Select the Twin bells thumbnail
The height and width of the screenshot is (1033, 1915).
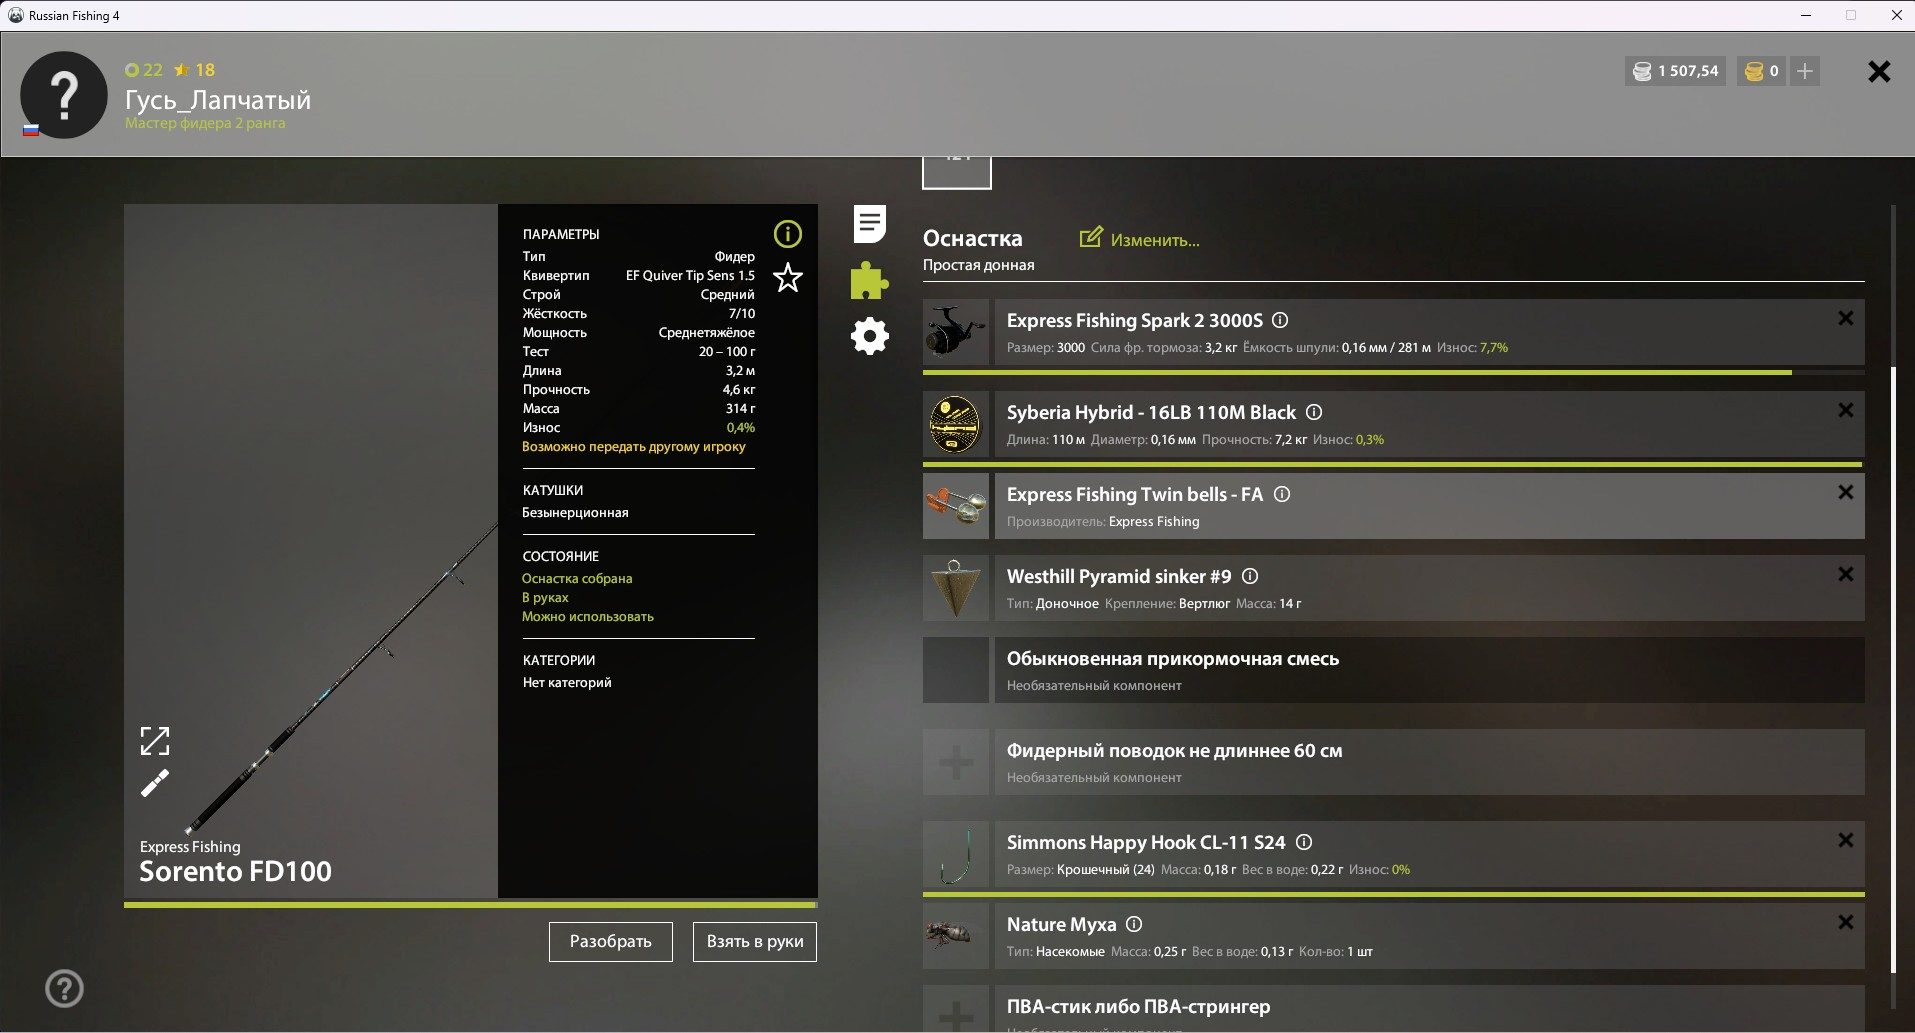[956, 506]
